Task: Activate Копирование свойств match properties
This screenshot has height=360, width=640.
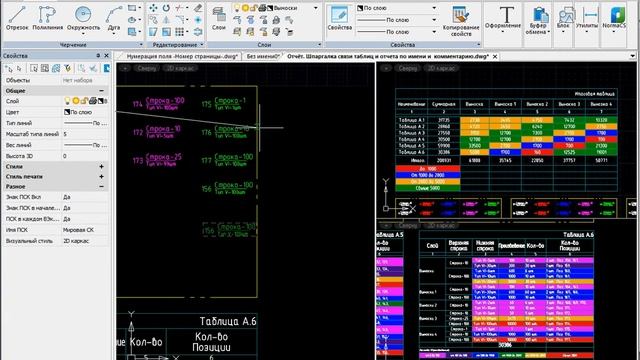Action: (461, 20)
